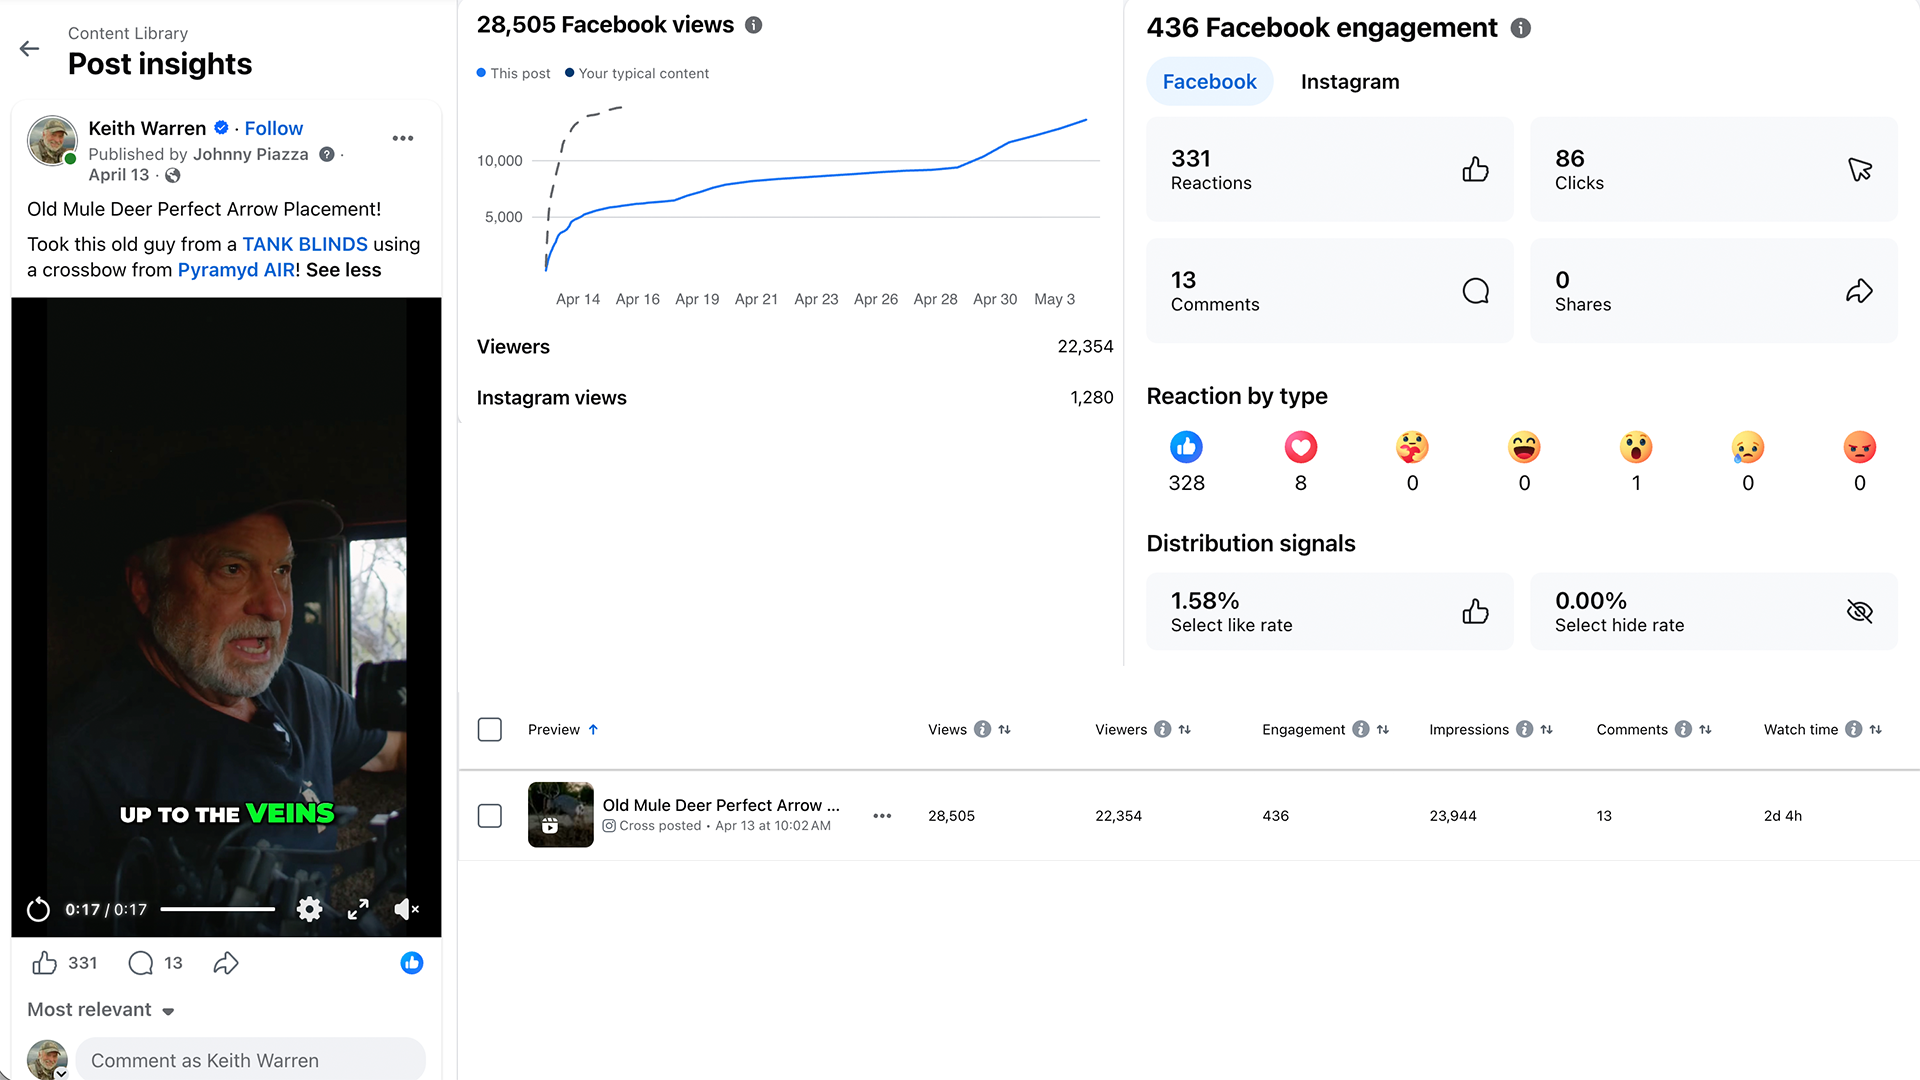Click info icon beside Impressions column
Image resolution: width=1920 pixels, height=1080 pixels.
1524,730
